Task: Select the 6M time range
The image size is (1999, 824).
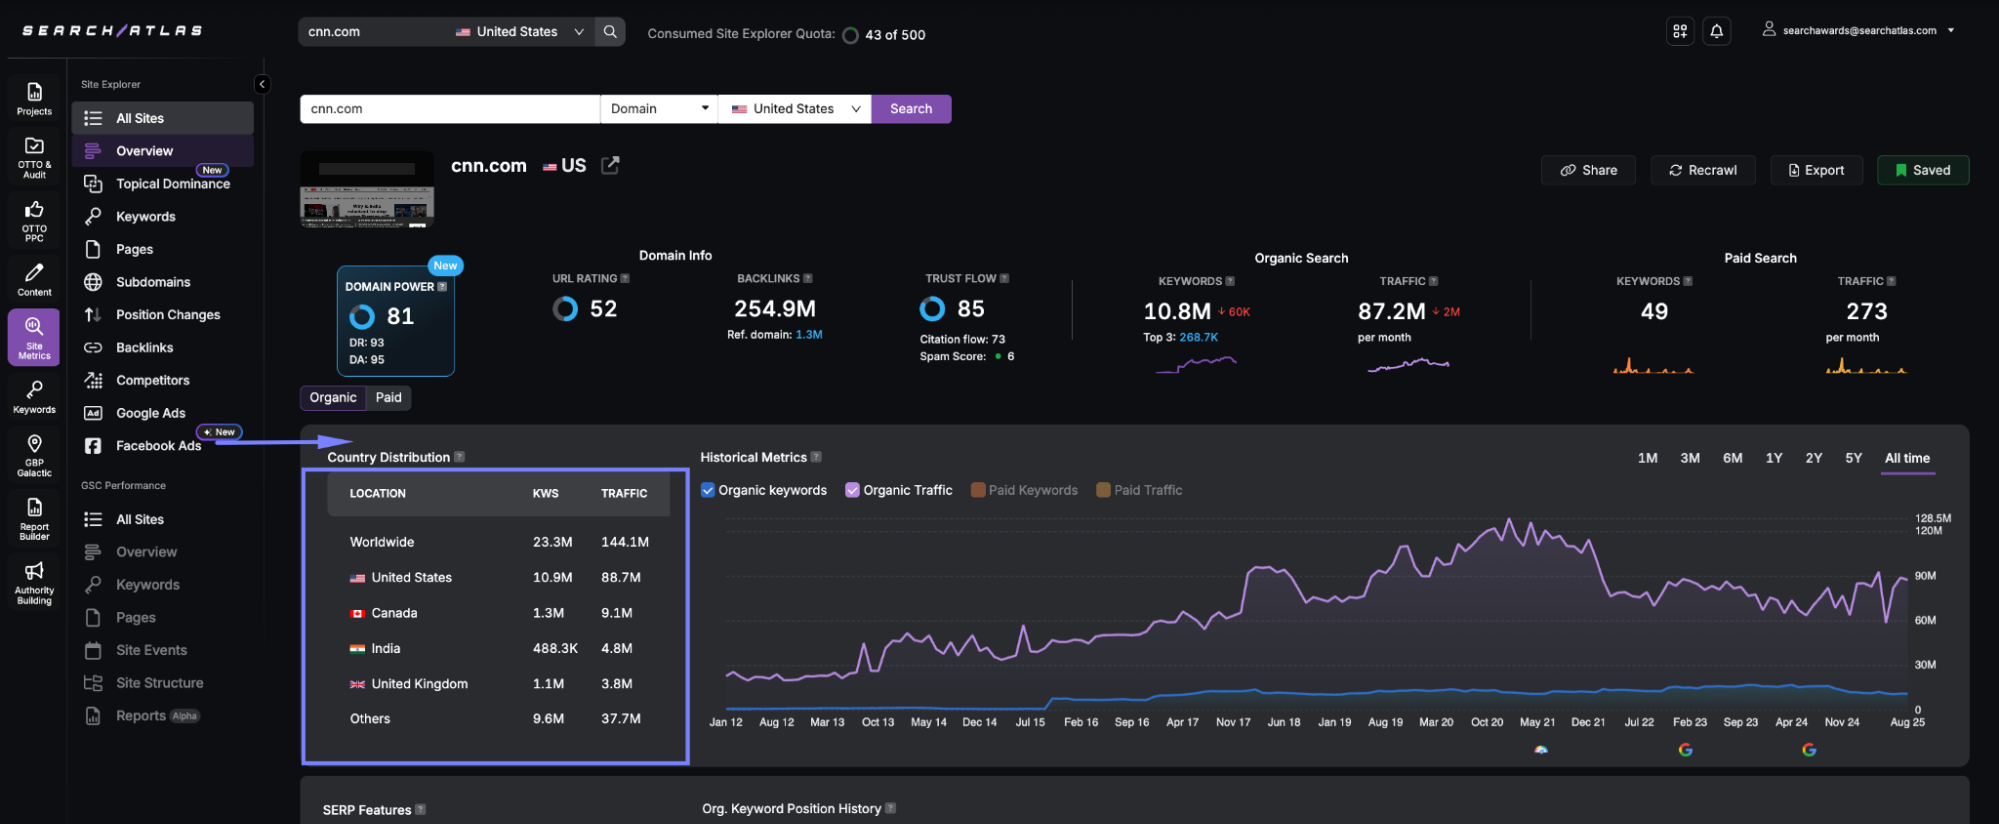Action: [1733, 458]
